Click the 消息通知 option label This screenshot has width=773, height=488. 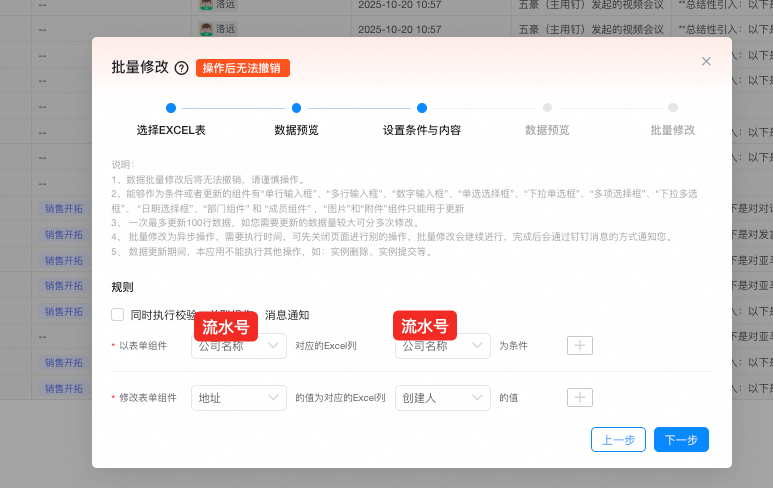coord(287,314)
